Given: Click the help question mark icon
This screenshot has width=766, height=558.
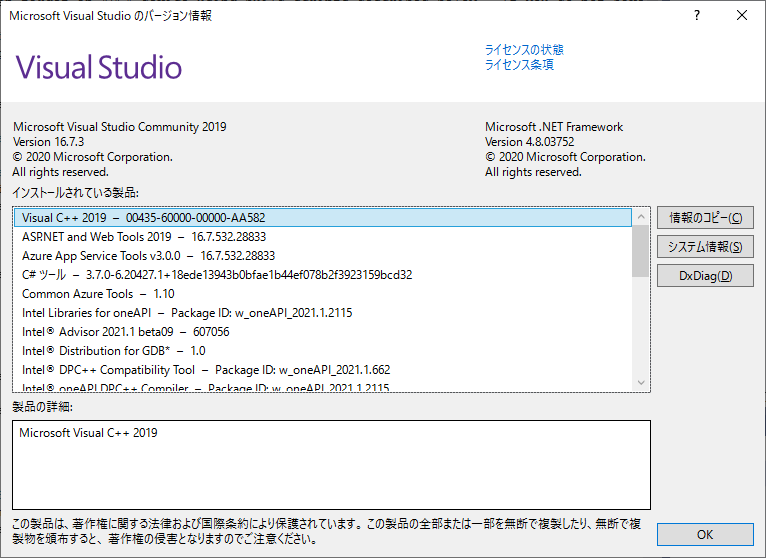Looking at the screenshot, I should point(697,16).
